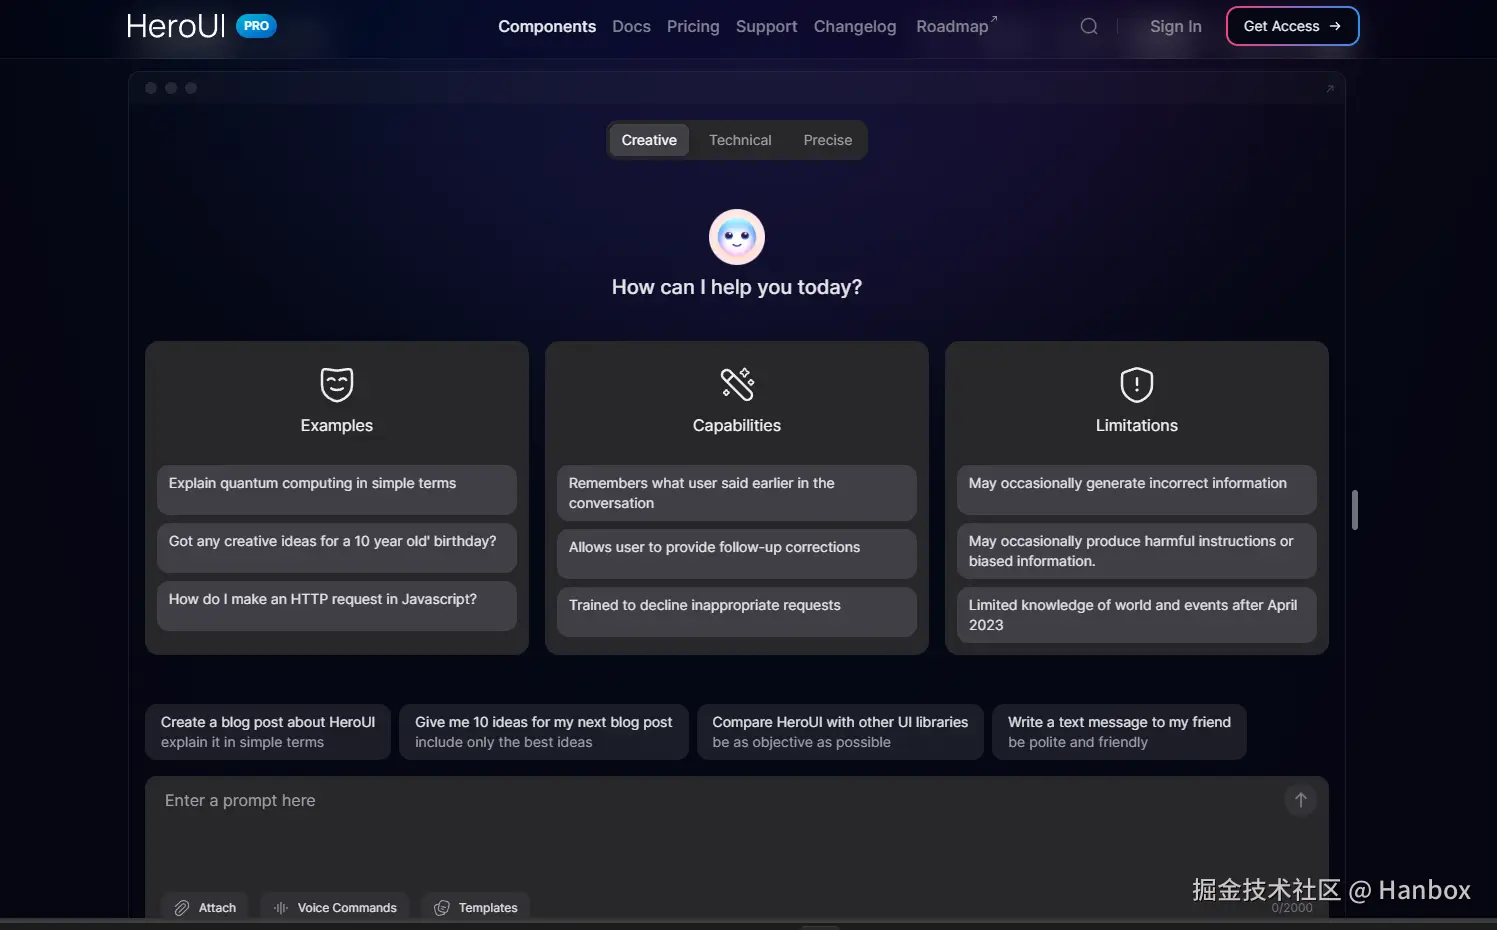Click Sign In

[1176, 26]
